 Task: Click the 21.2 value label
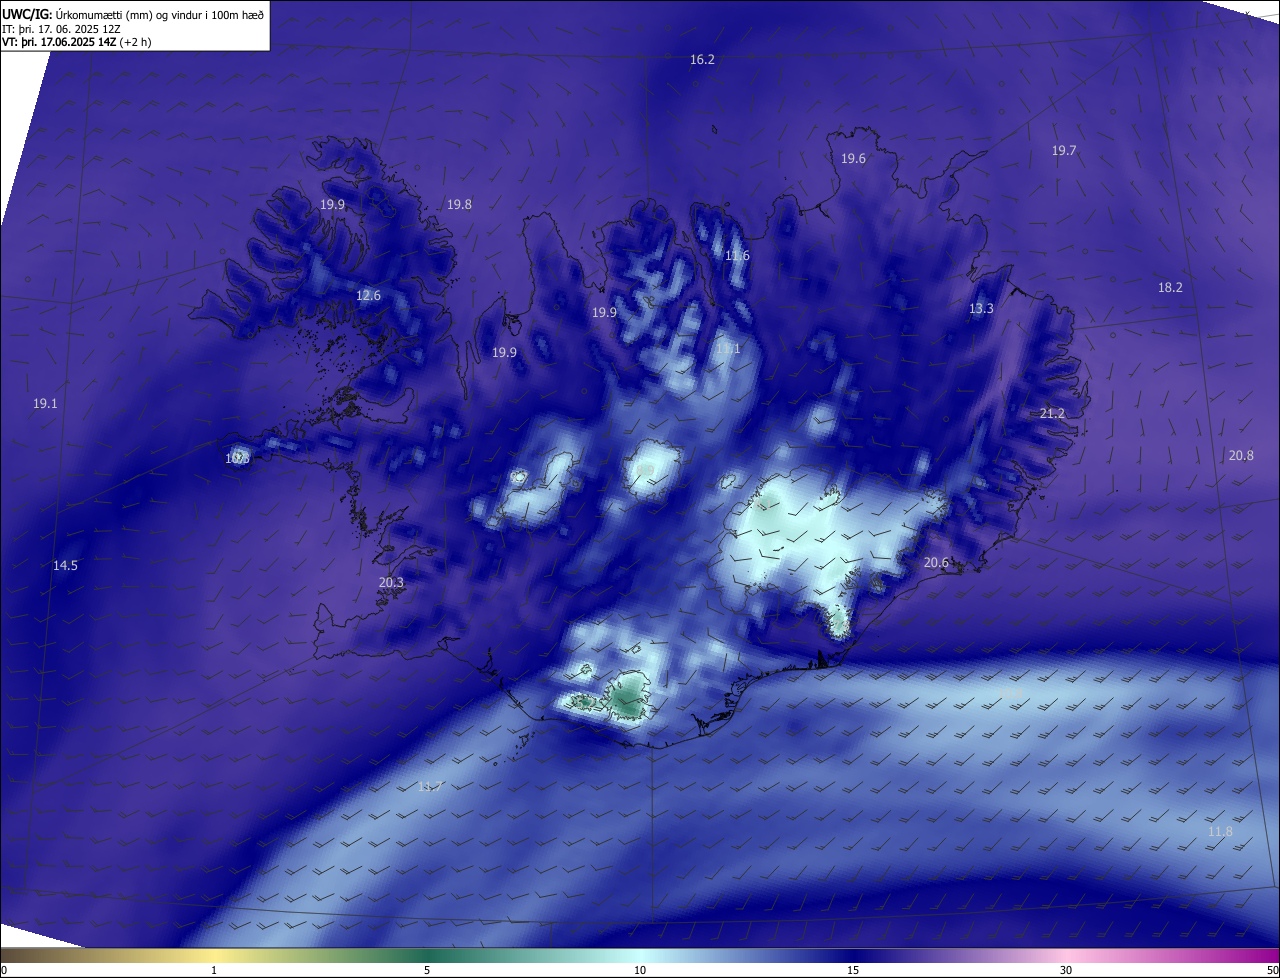click(x=1052, y=414)
